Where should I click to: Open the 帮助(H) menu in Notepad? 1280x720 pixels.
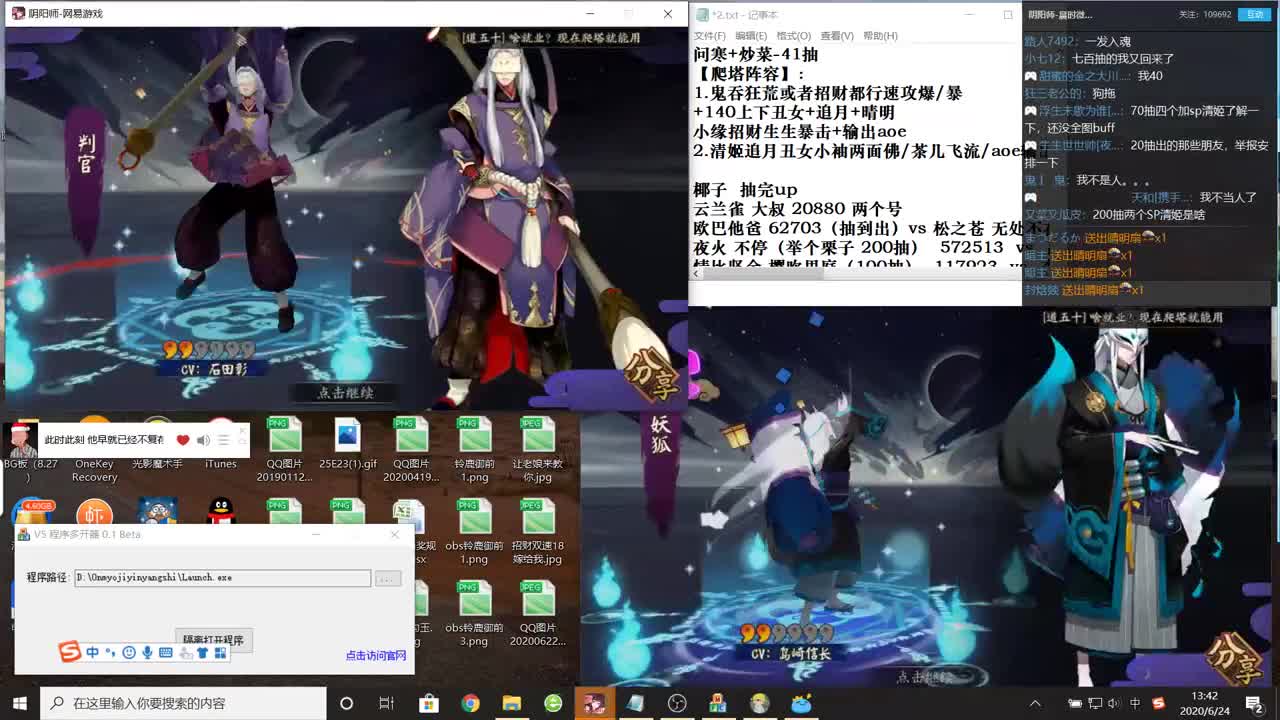(879, 36)
